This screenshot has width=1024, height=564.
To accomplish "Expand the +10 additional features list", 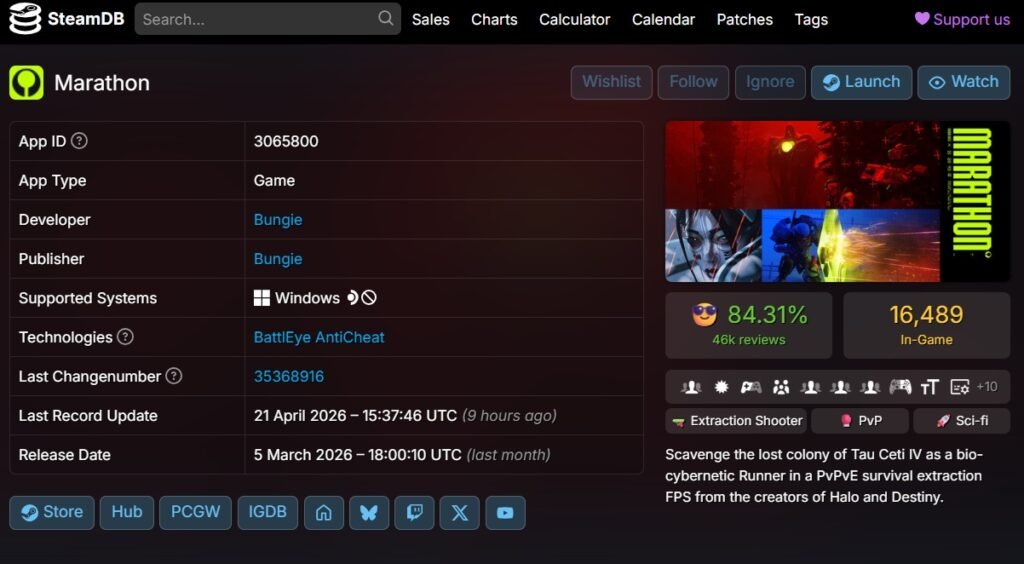I will pos(986,387).
